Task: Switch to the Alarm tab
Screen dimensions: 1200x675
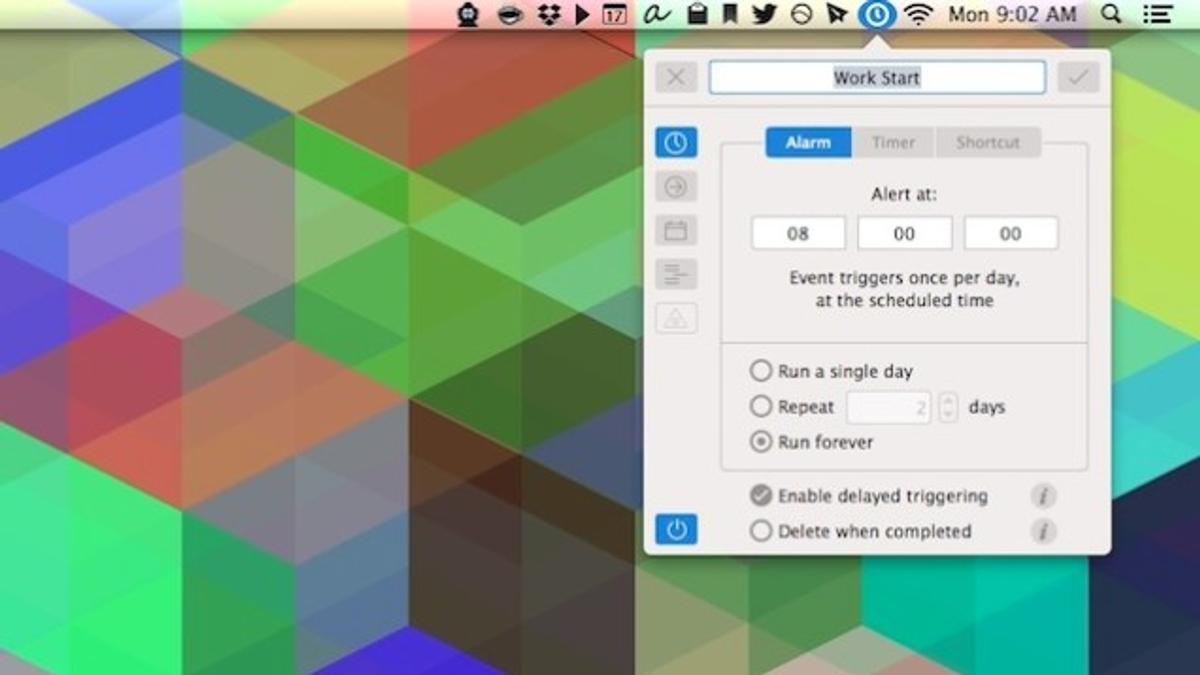Action: [x=808, y=142]
